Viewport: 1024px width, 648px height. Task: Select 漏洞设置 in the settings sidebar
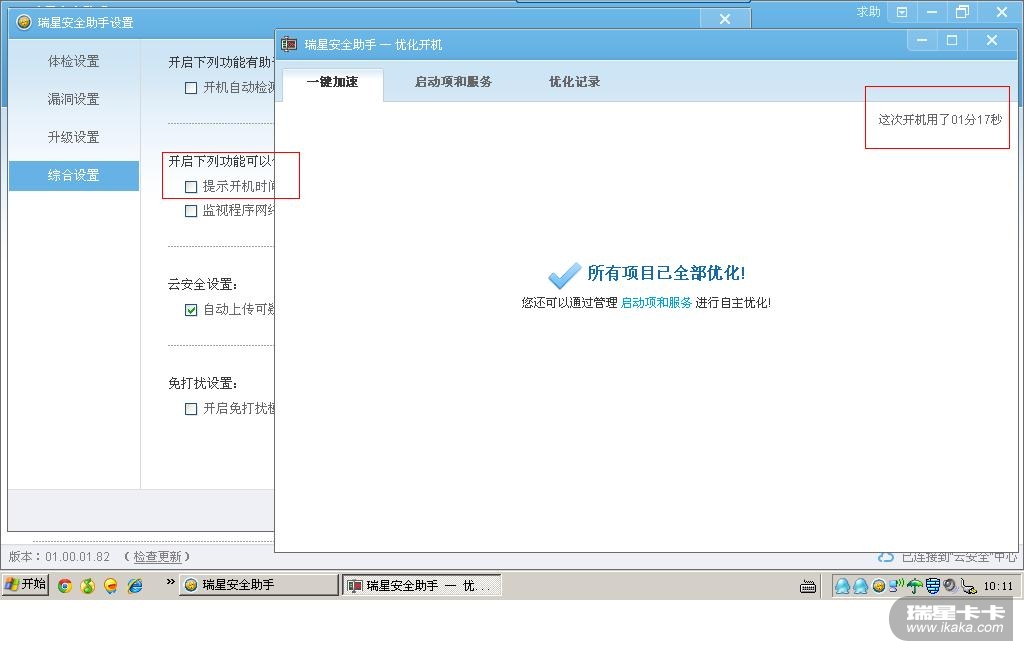(74, 99)
